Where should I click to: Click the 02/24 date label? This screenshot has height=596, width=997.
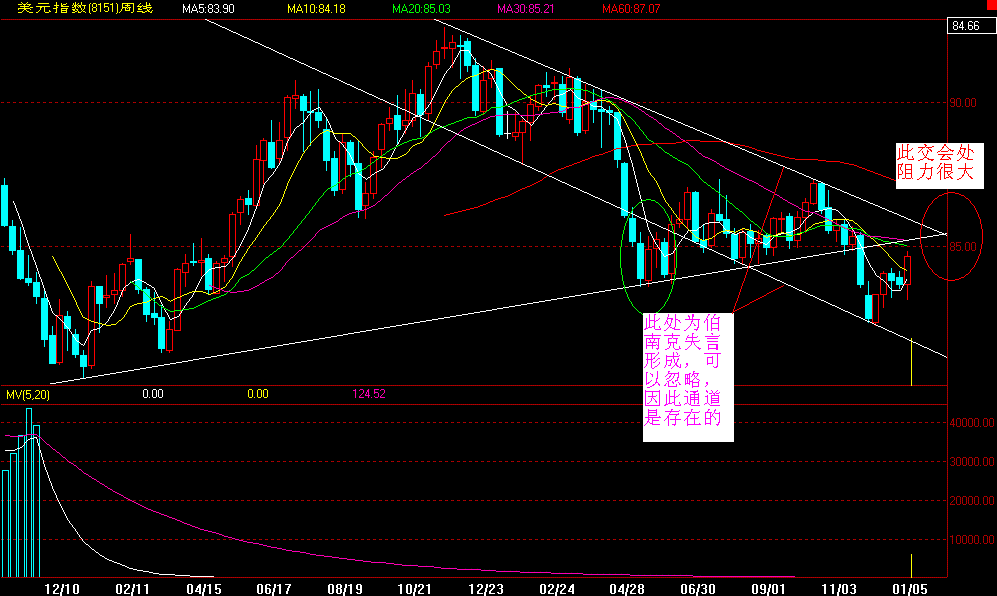pyautogui.click(x=557, y=589)
